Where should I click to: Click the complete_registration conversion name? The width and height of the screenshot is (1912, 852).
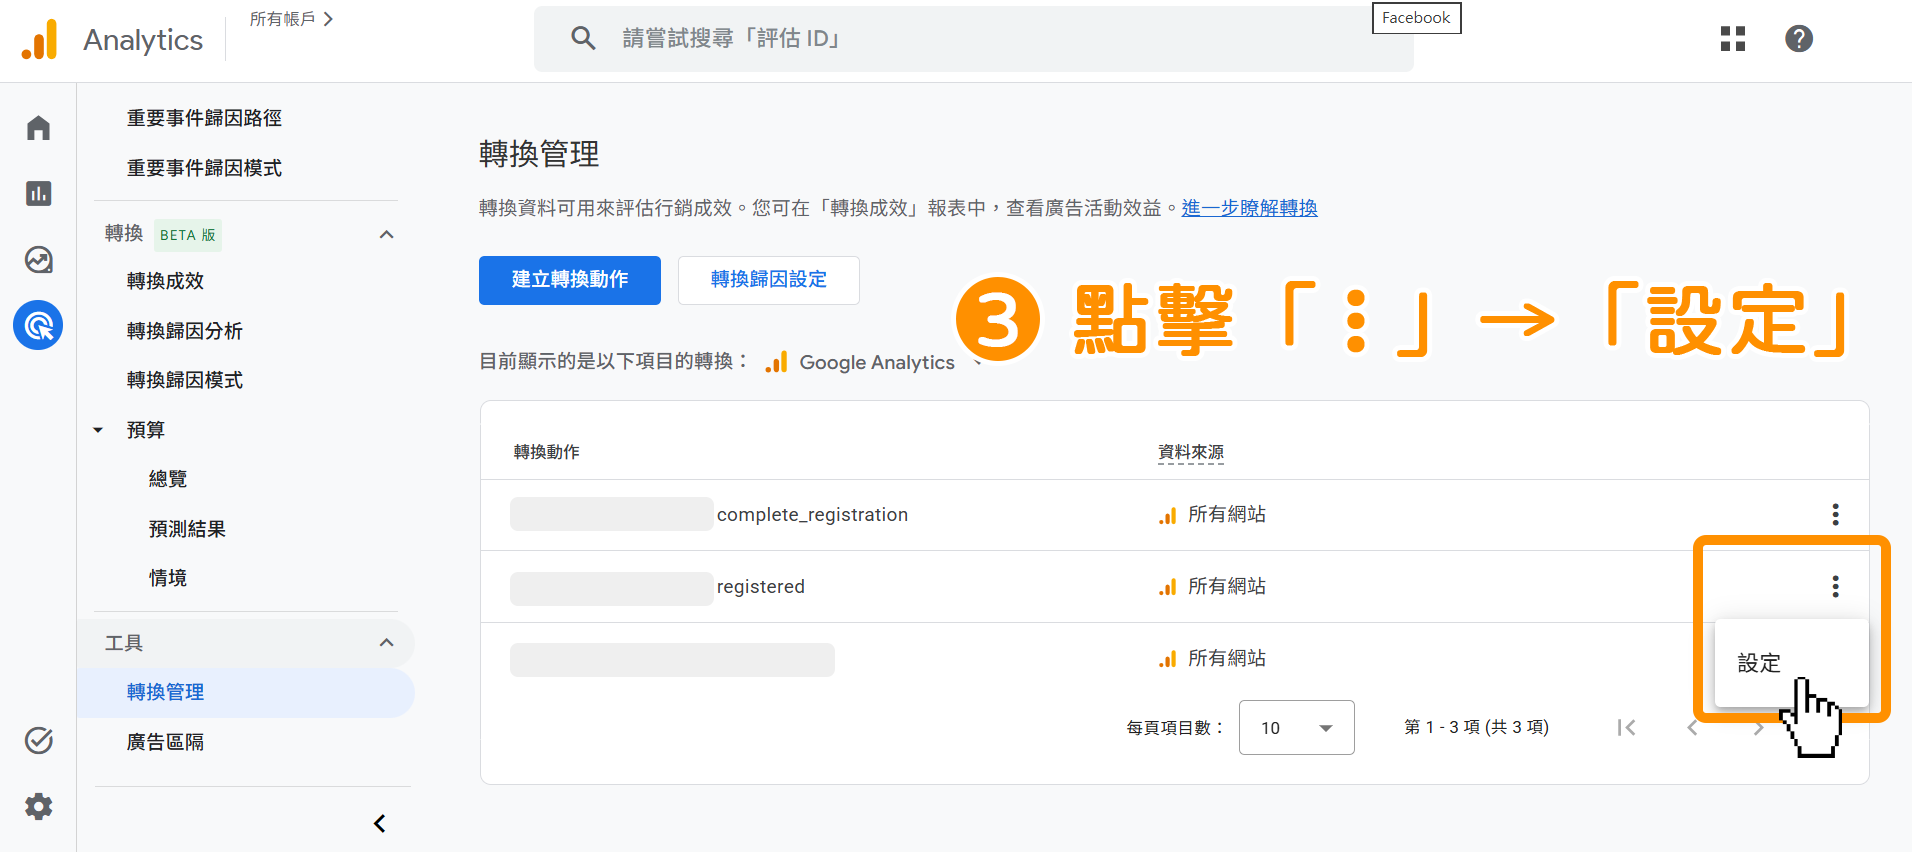(x=812, y=515)
